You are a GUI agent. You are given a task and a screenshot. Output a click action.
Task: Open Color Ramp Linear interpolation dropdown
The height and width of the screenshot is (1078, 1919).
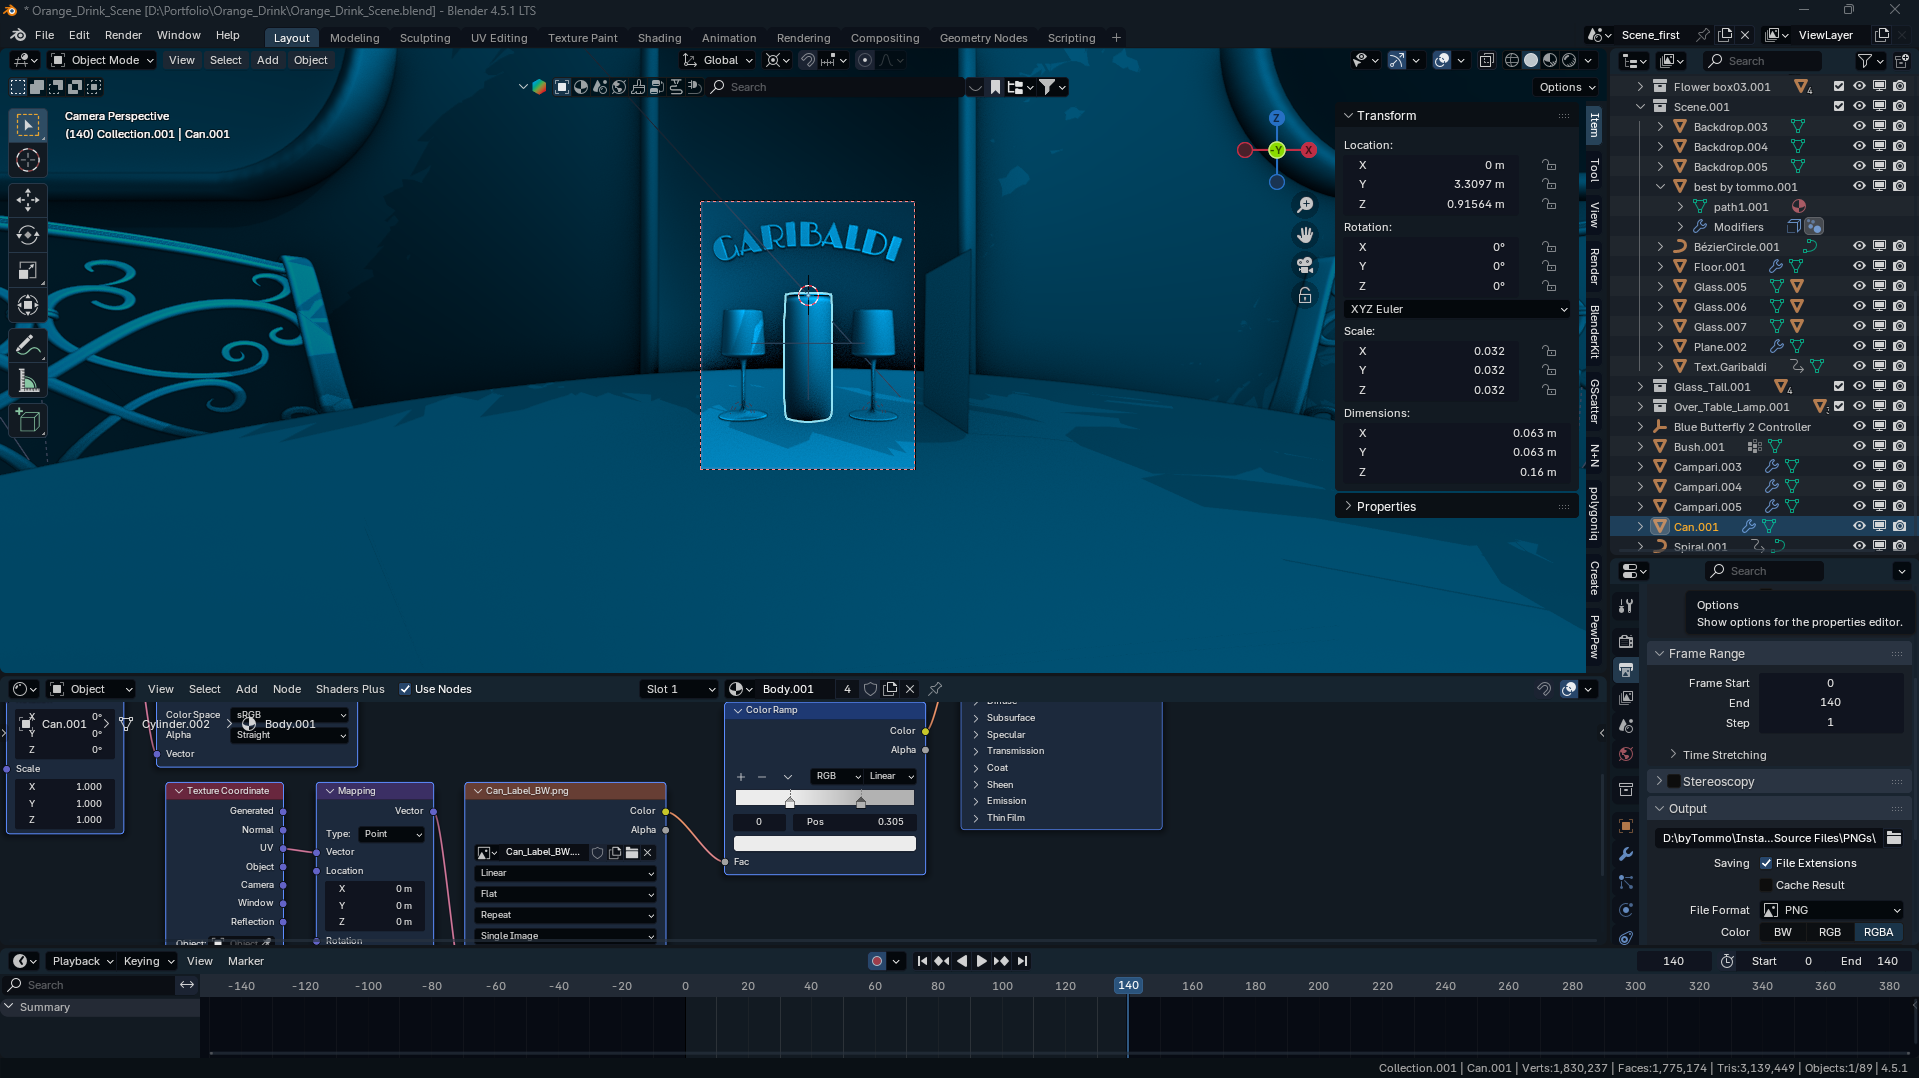891,777
